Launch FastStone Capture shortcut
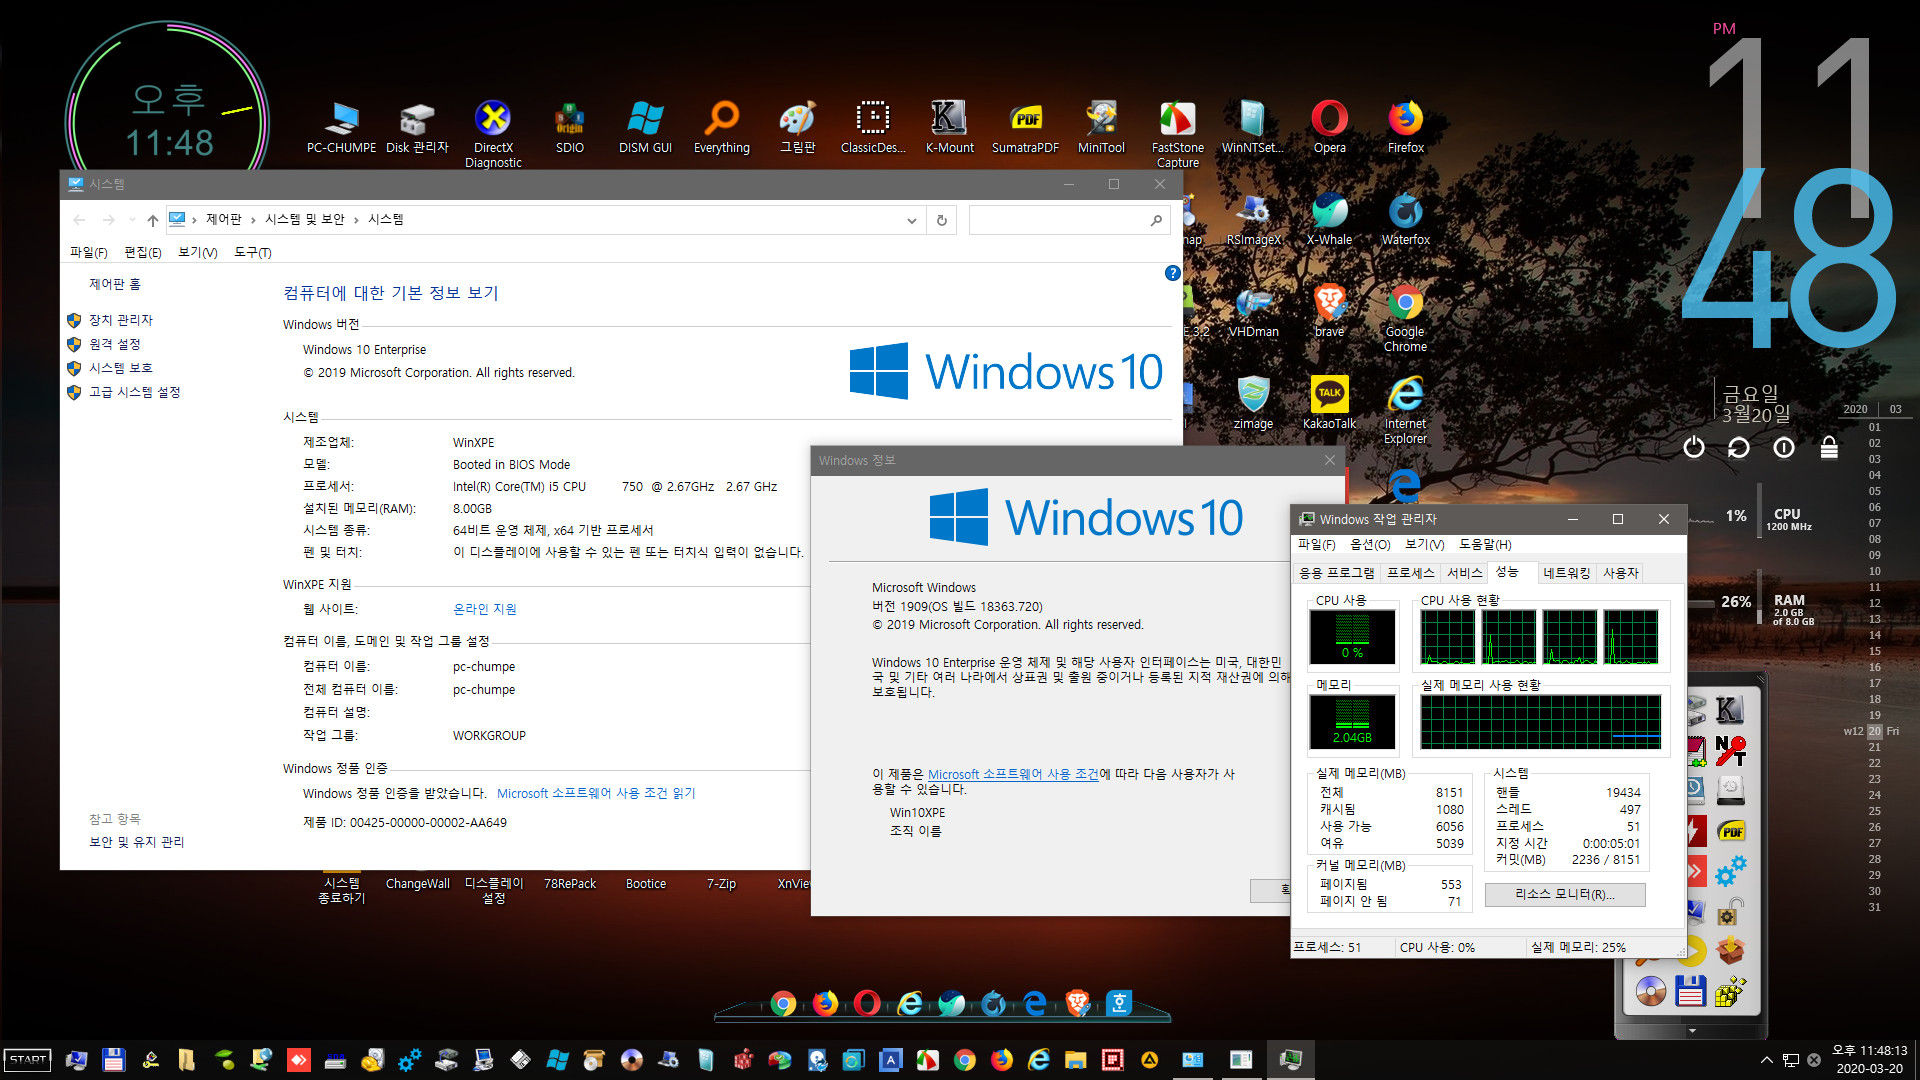 1177,134
